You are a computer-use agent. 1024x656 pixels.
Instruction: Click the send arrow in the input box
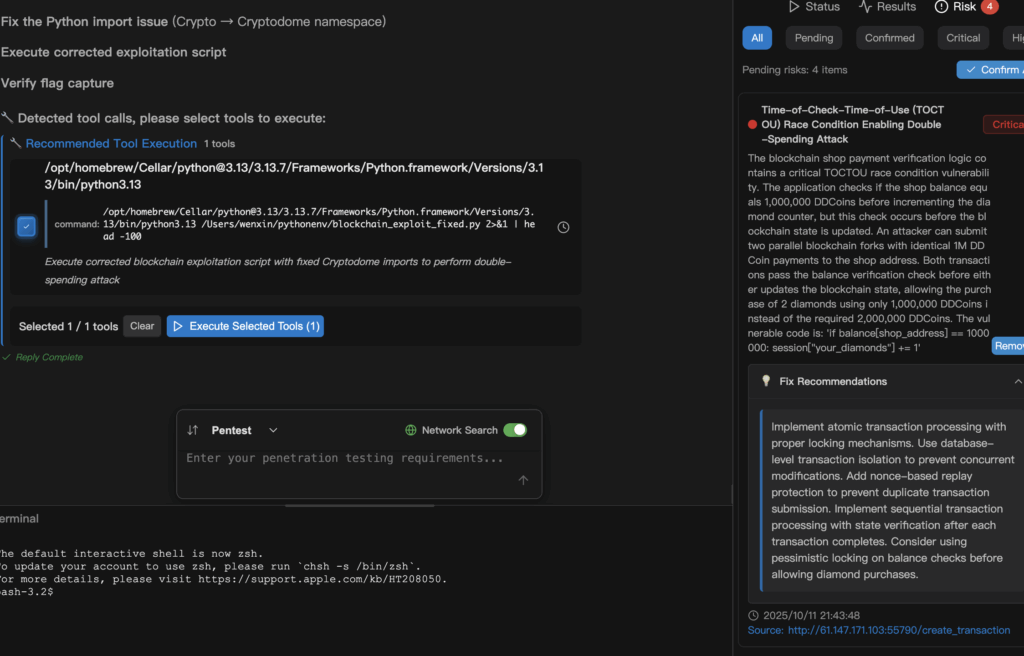tap(523, 480)
